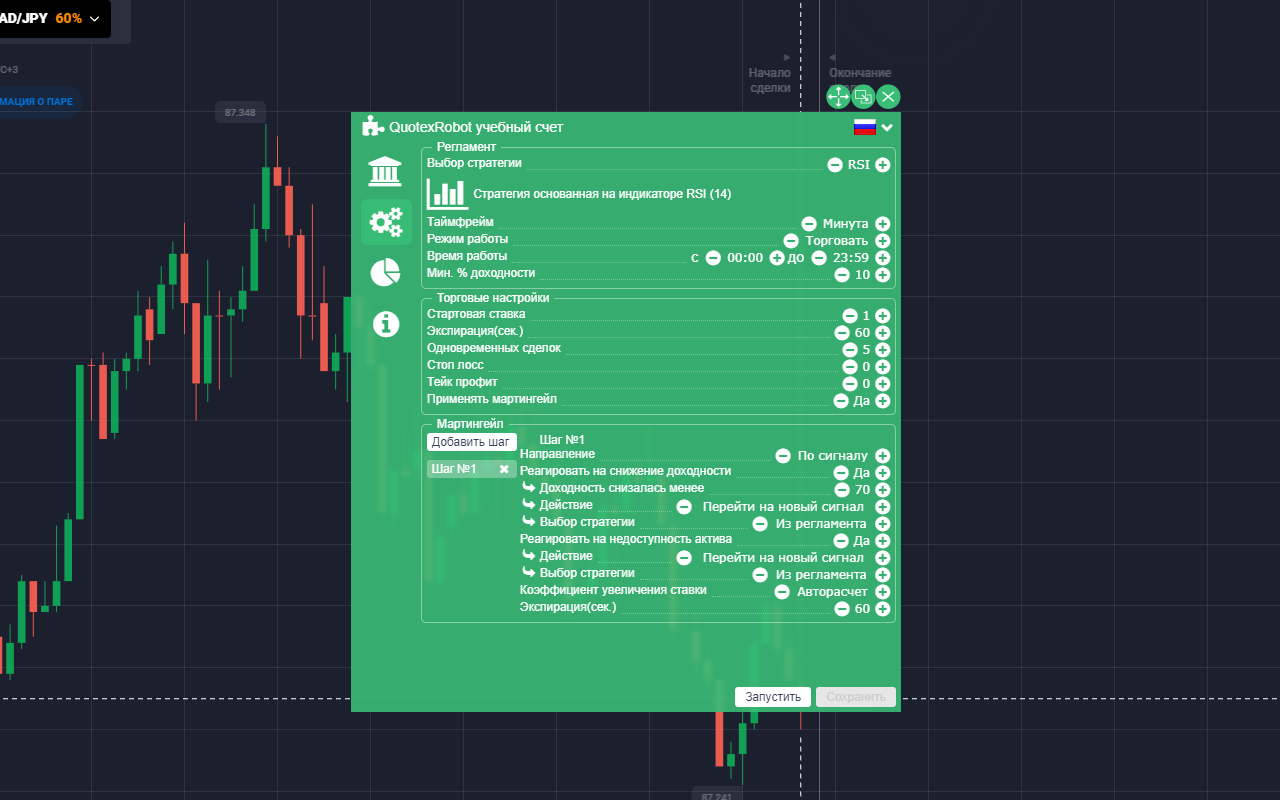Viewport: 1280px width, 800px height.
Task: Toggle Реагировать на снижение доходности minus
Action: click(x=842, y=473)
